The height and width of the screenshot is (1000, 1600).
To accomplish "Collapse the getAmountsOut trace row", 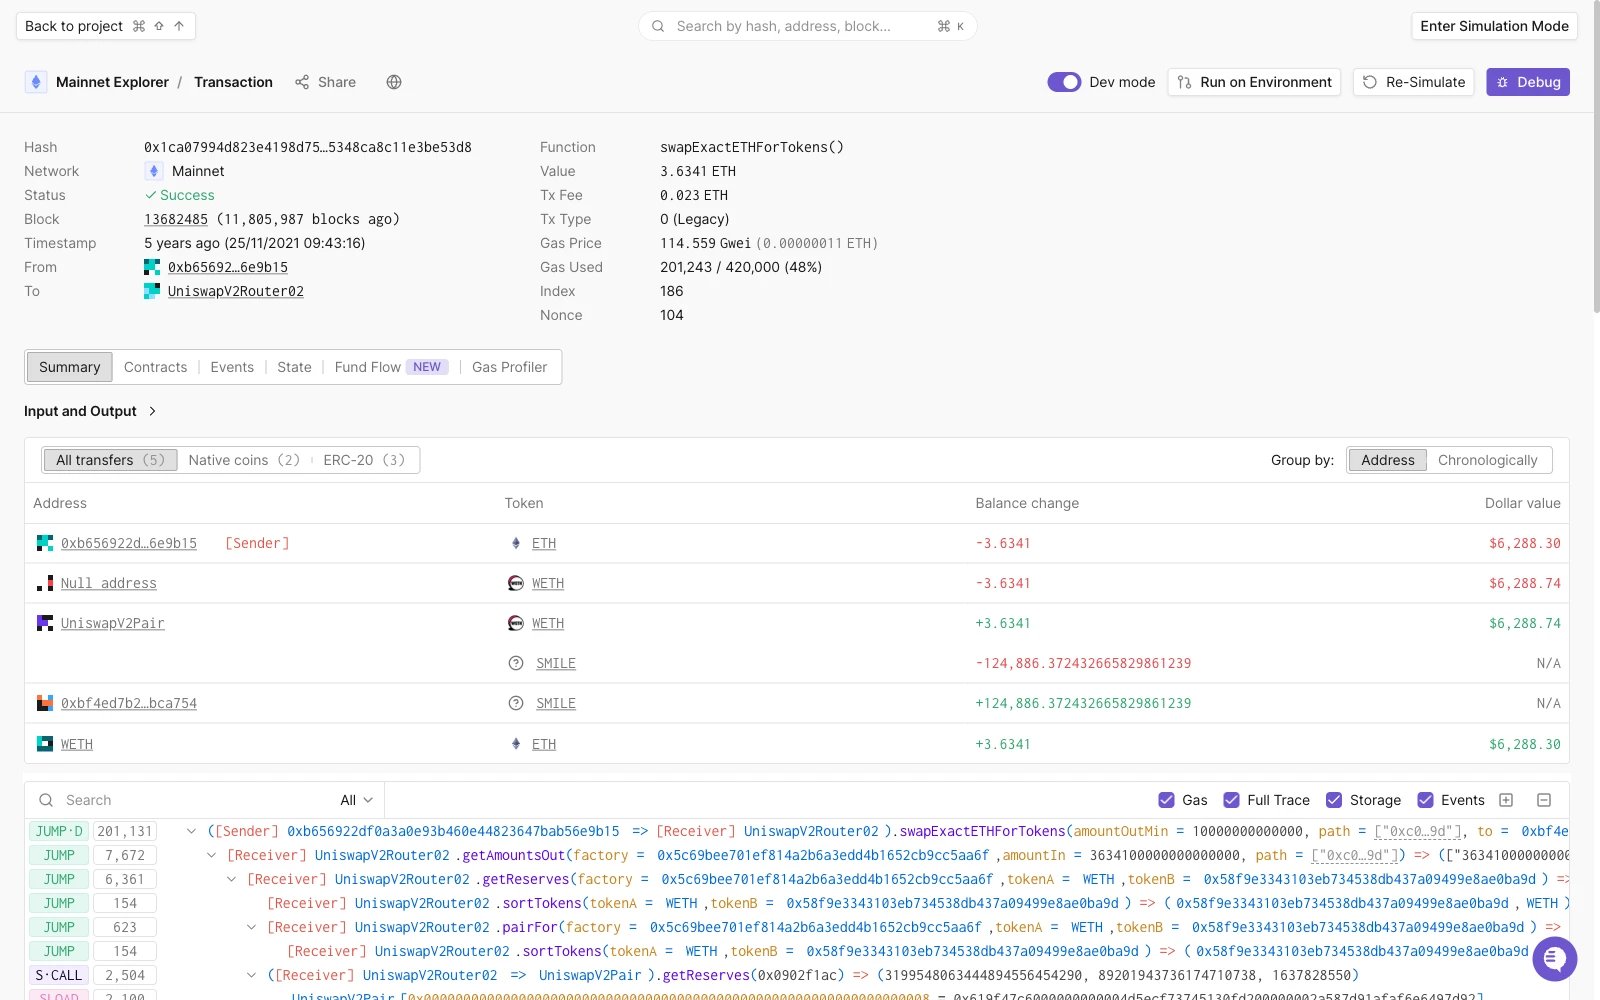I will coord(211,855).
